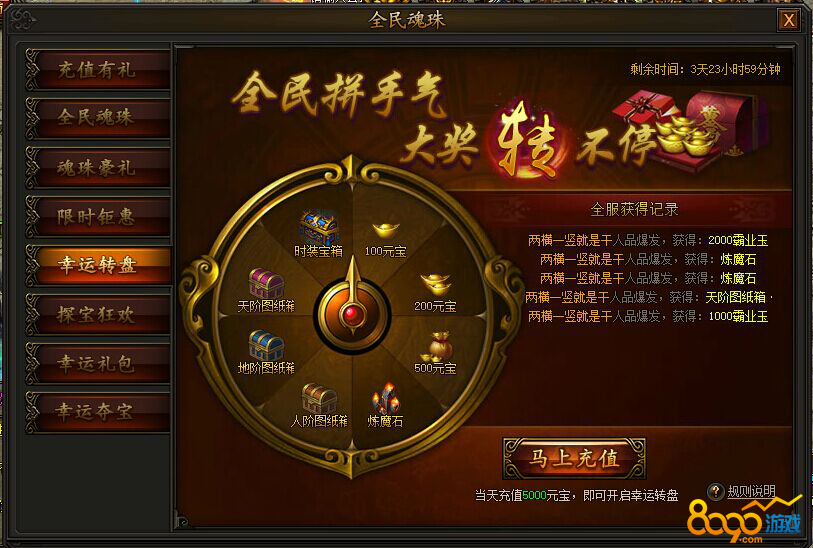Image resolution: width=813 pixels, height=548 pixels.
Task: Select the 人阶图纸箱 chest icon
Action: tap(319, 399)
